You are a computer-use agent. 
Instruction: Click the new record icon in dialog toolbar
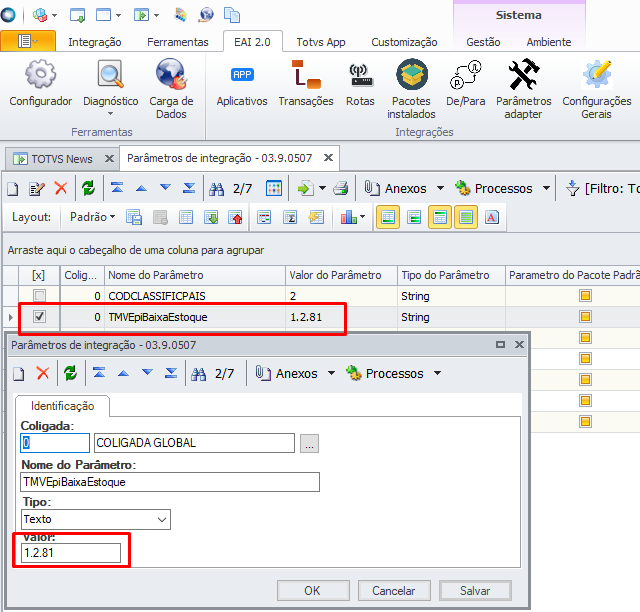(x=19, y=373)
